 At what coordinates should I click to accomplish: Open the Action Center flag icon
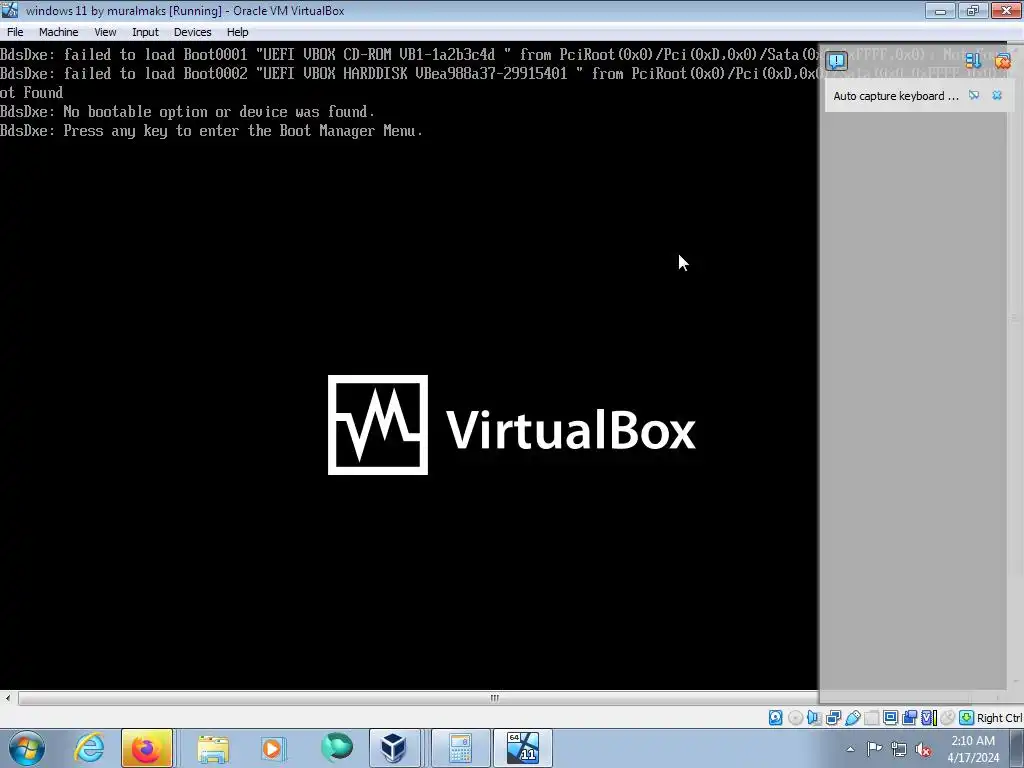[874, 749]
